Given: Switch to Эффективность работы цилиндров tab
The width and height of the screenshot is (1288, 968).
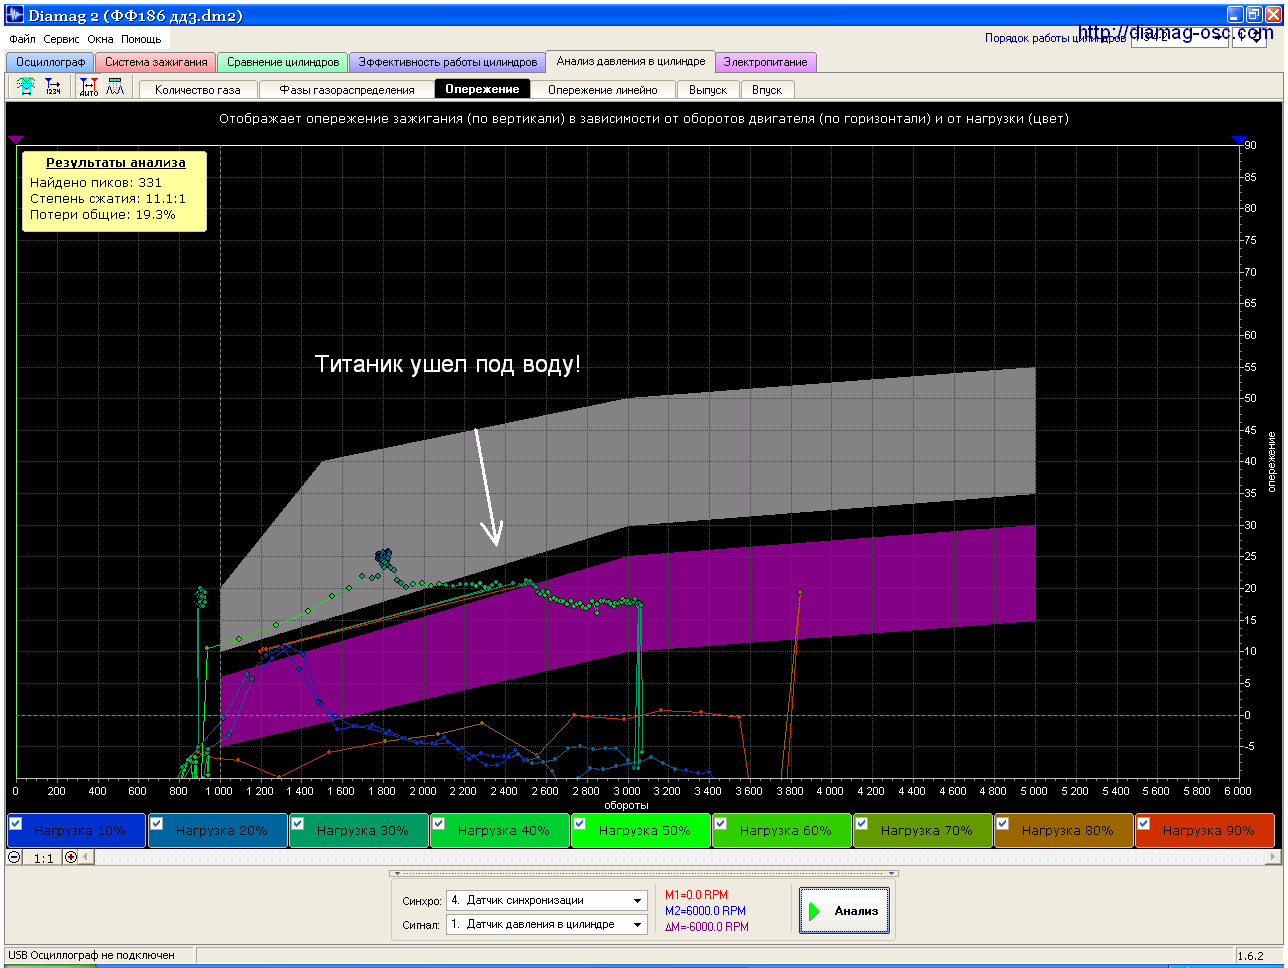Looking at the screenshot, I should click(448, 62).
